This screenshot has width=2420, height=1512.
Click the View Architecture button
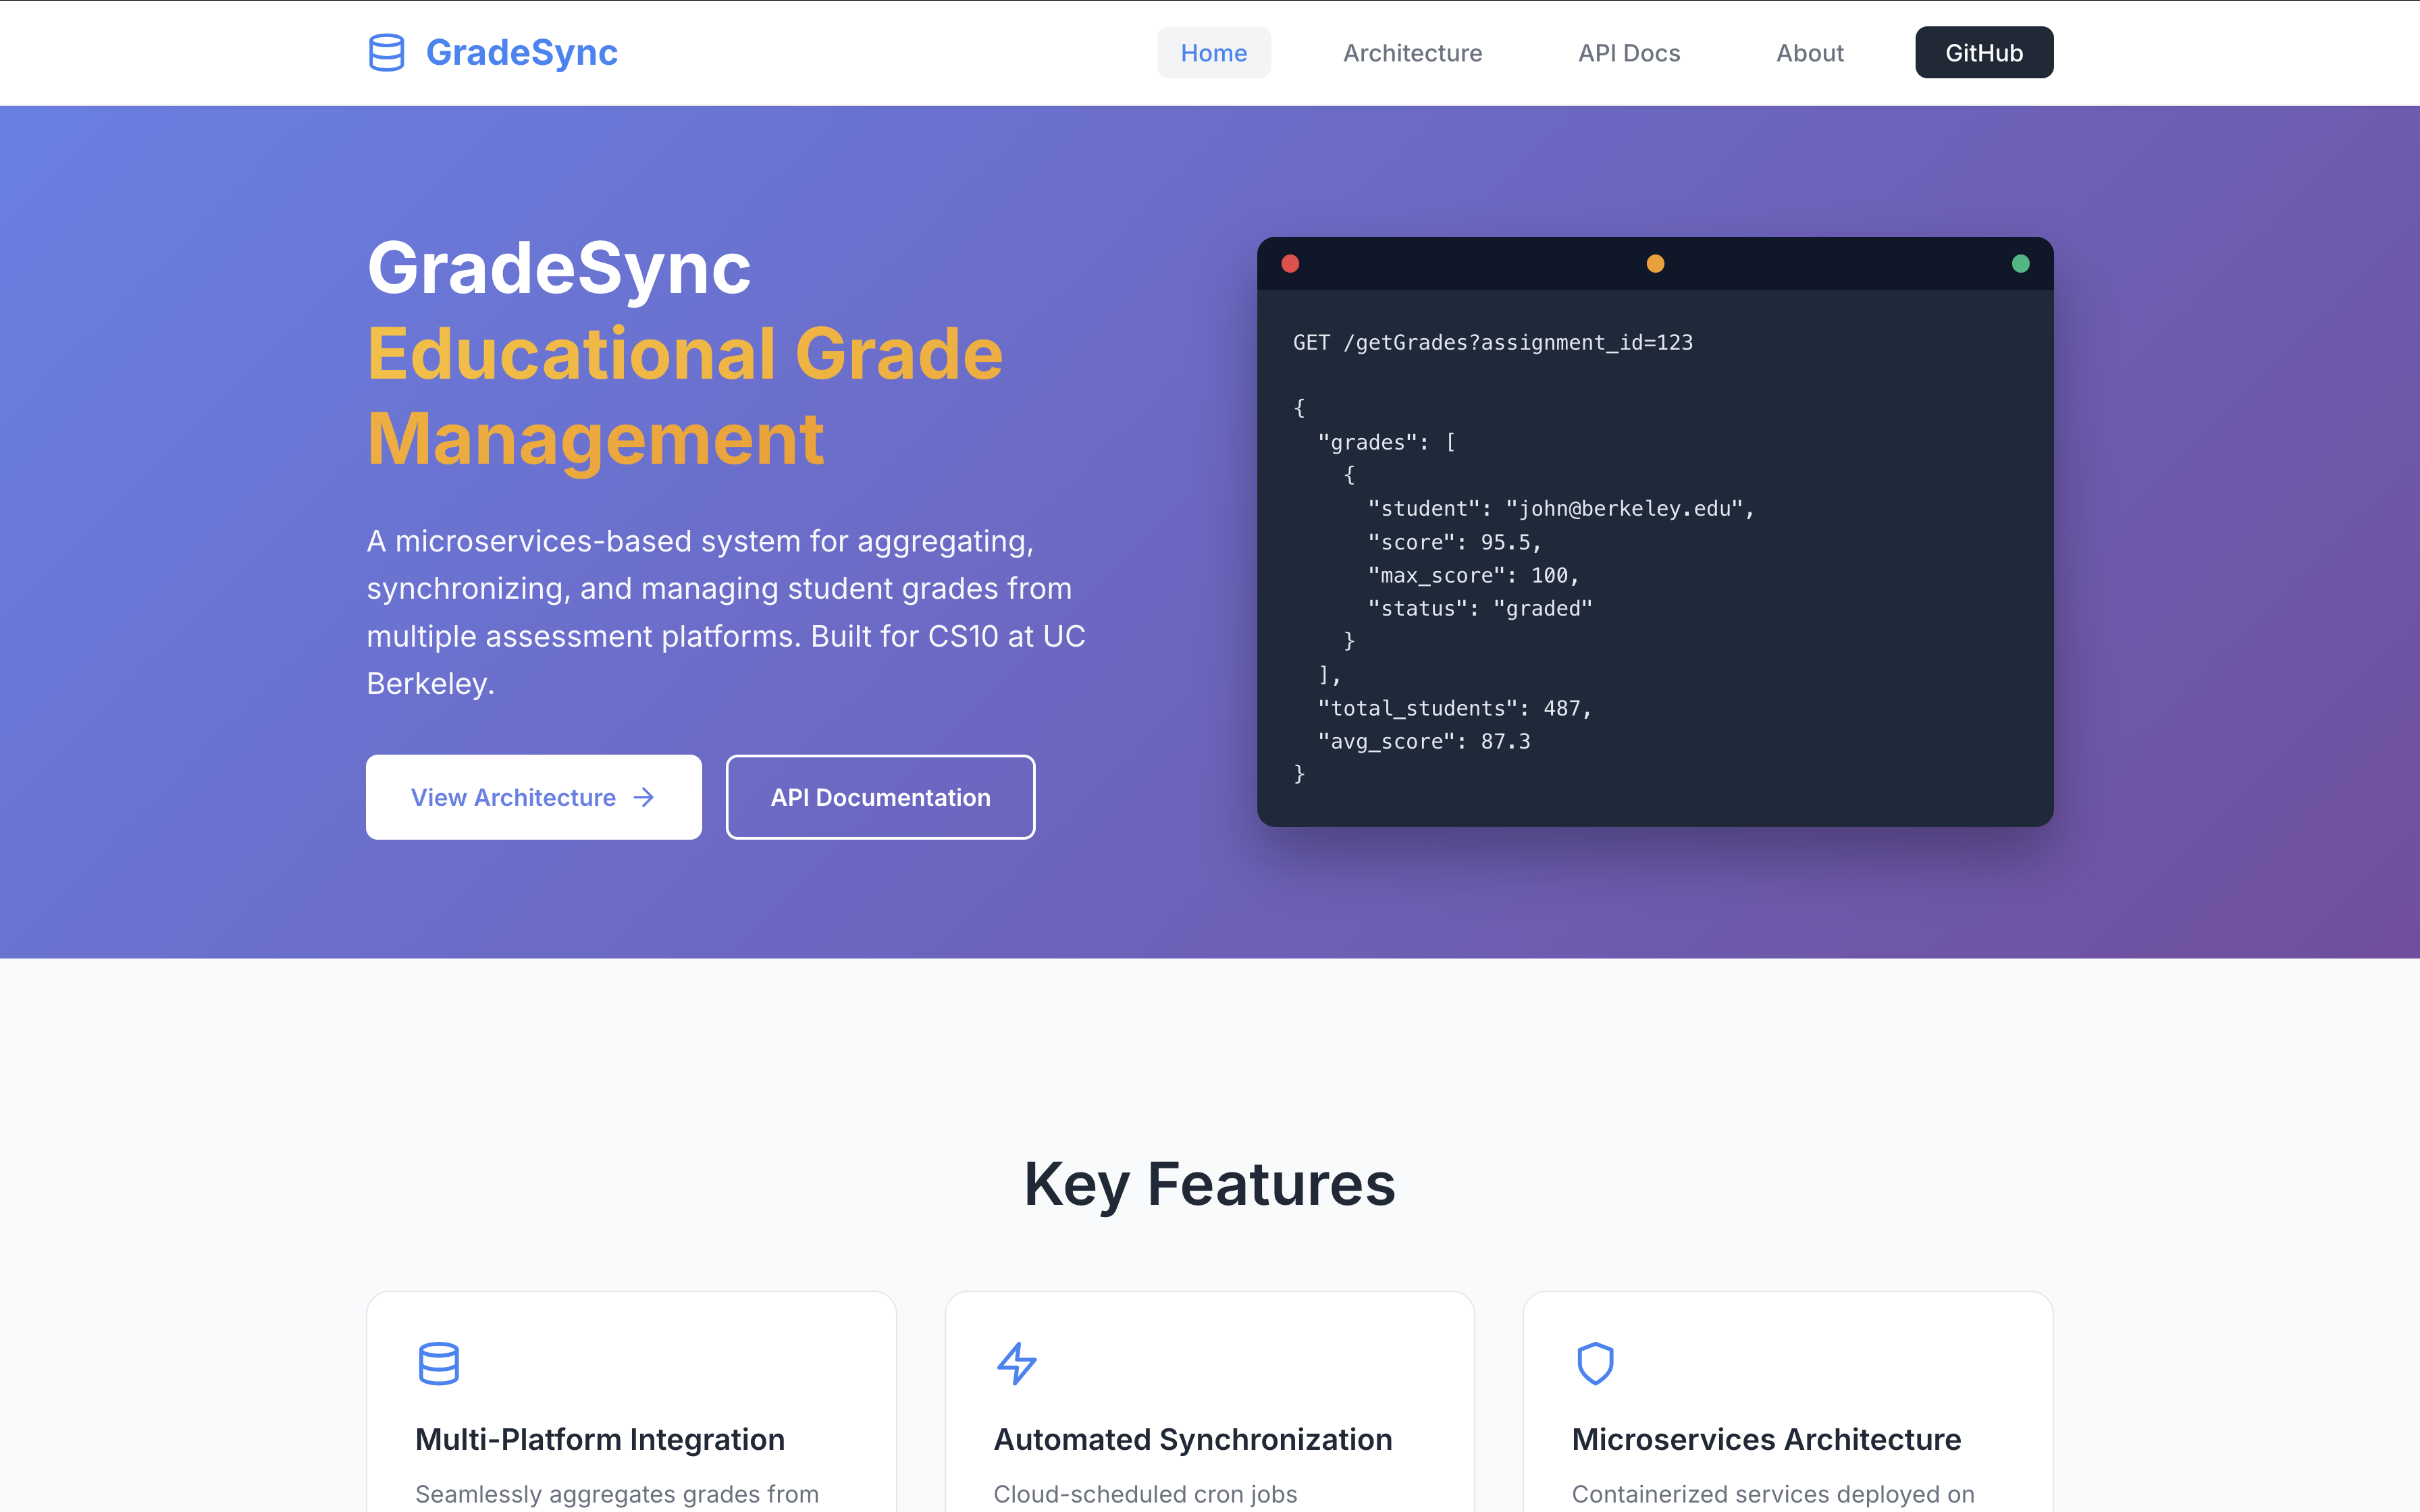(x=534, y=797)
